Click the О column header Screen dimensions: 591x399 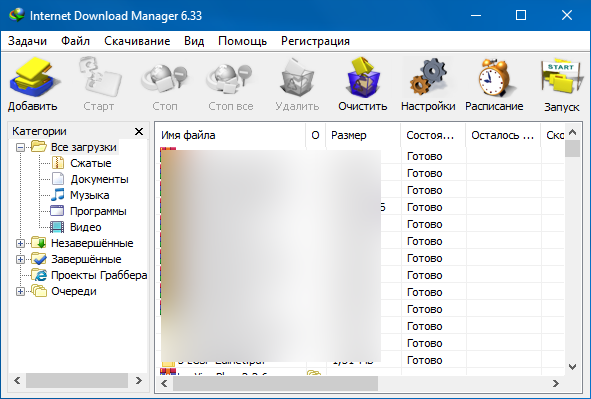point(315,135)
